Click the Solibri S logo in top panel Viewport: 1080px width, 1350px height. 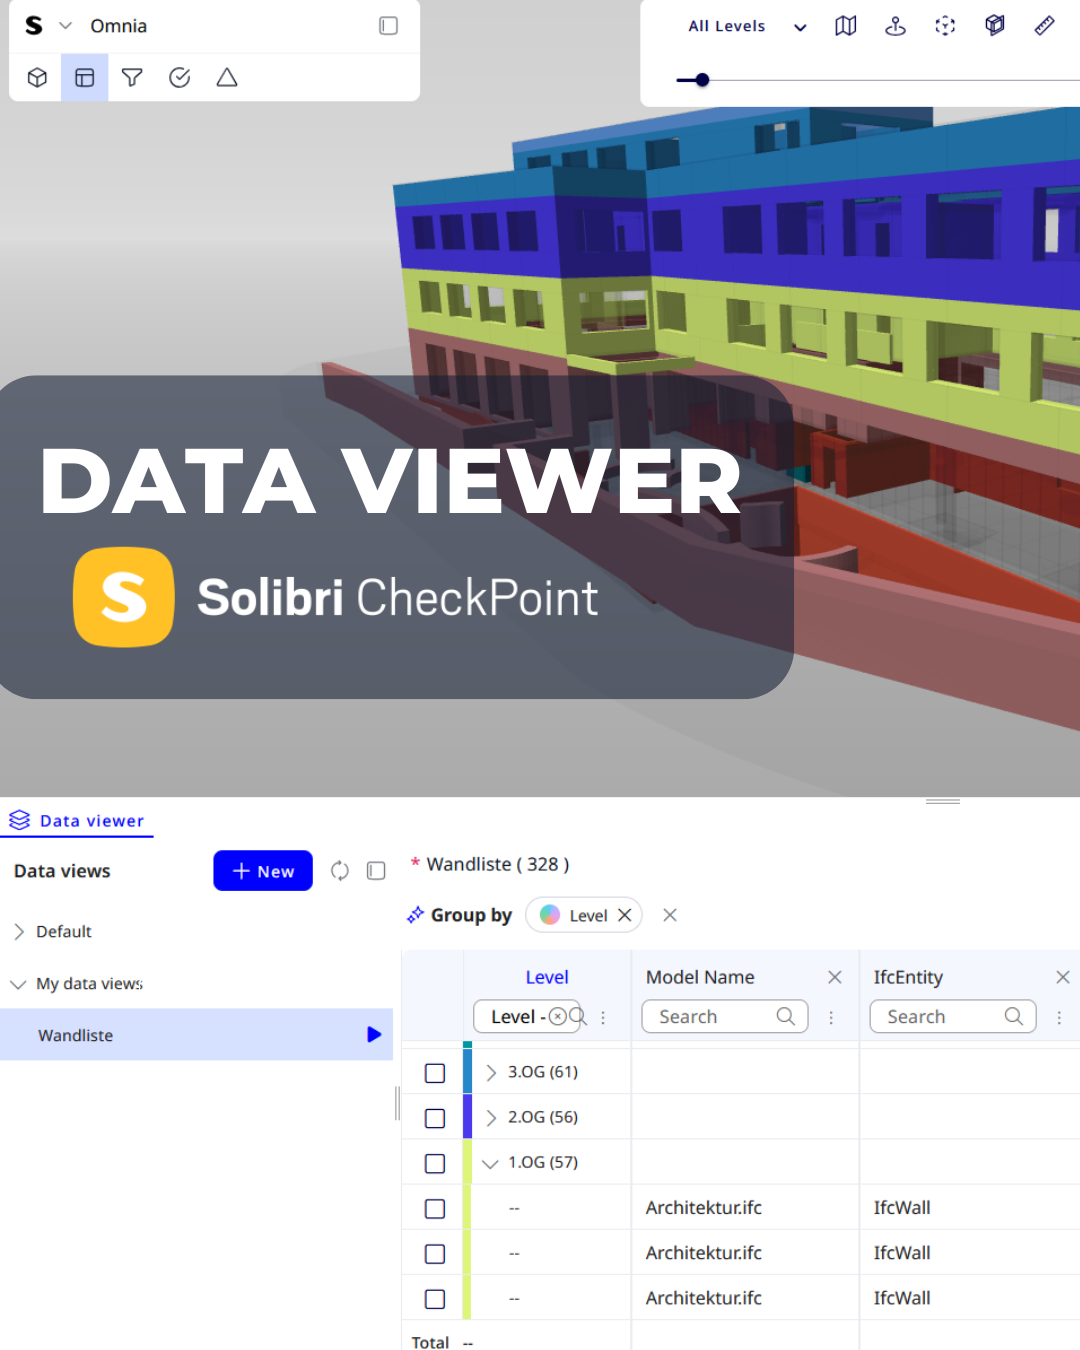pyautogui.click(x=34, y=26)
